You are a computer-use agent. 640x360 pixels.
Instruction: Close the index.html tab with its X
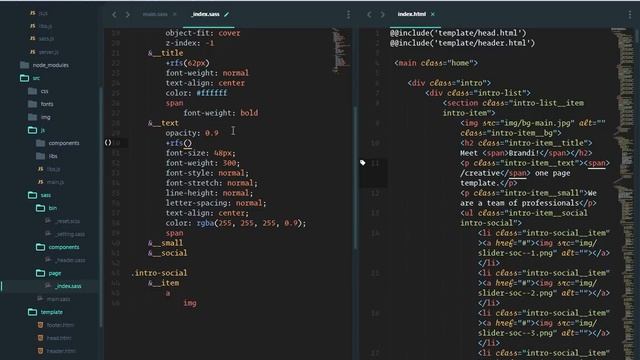pos(433,14)
